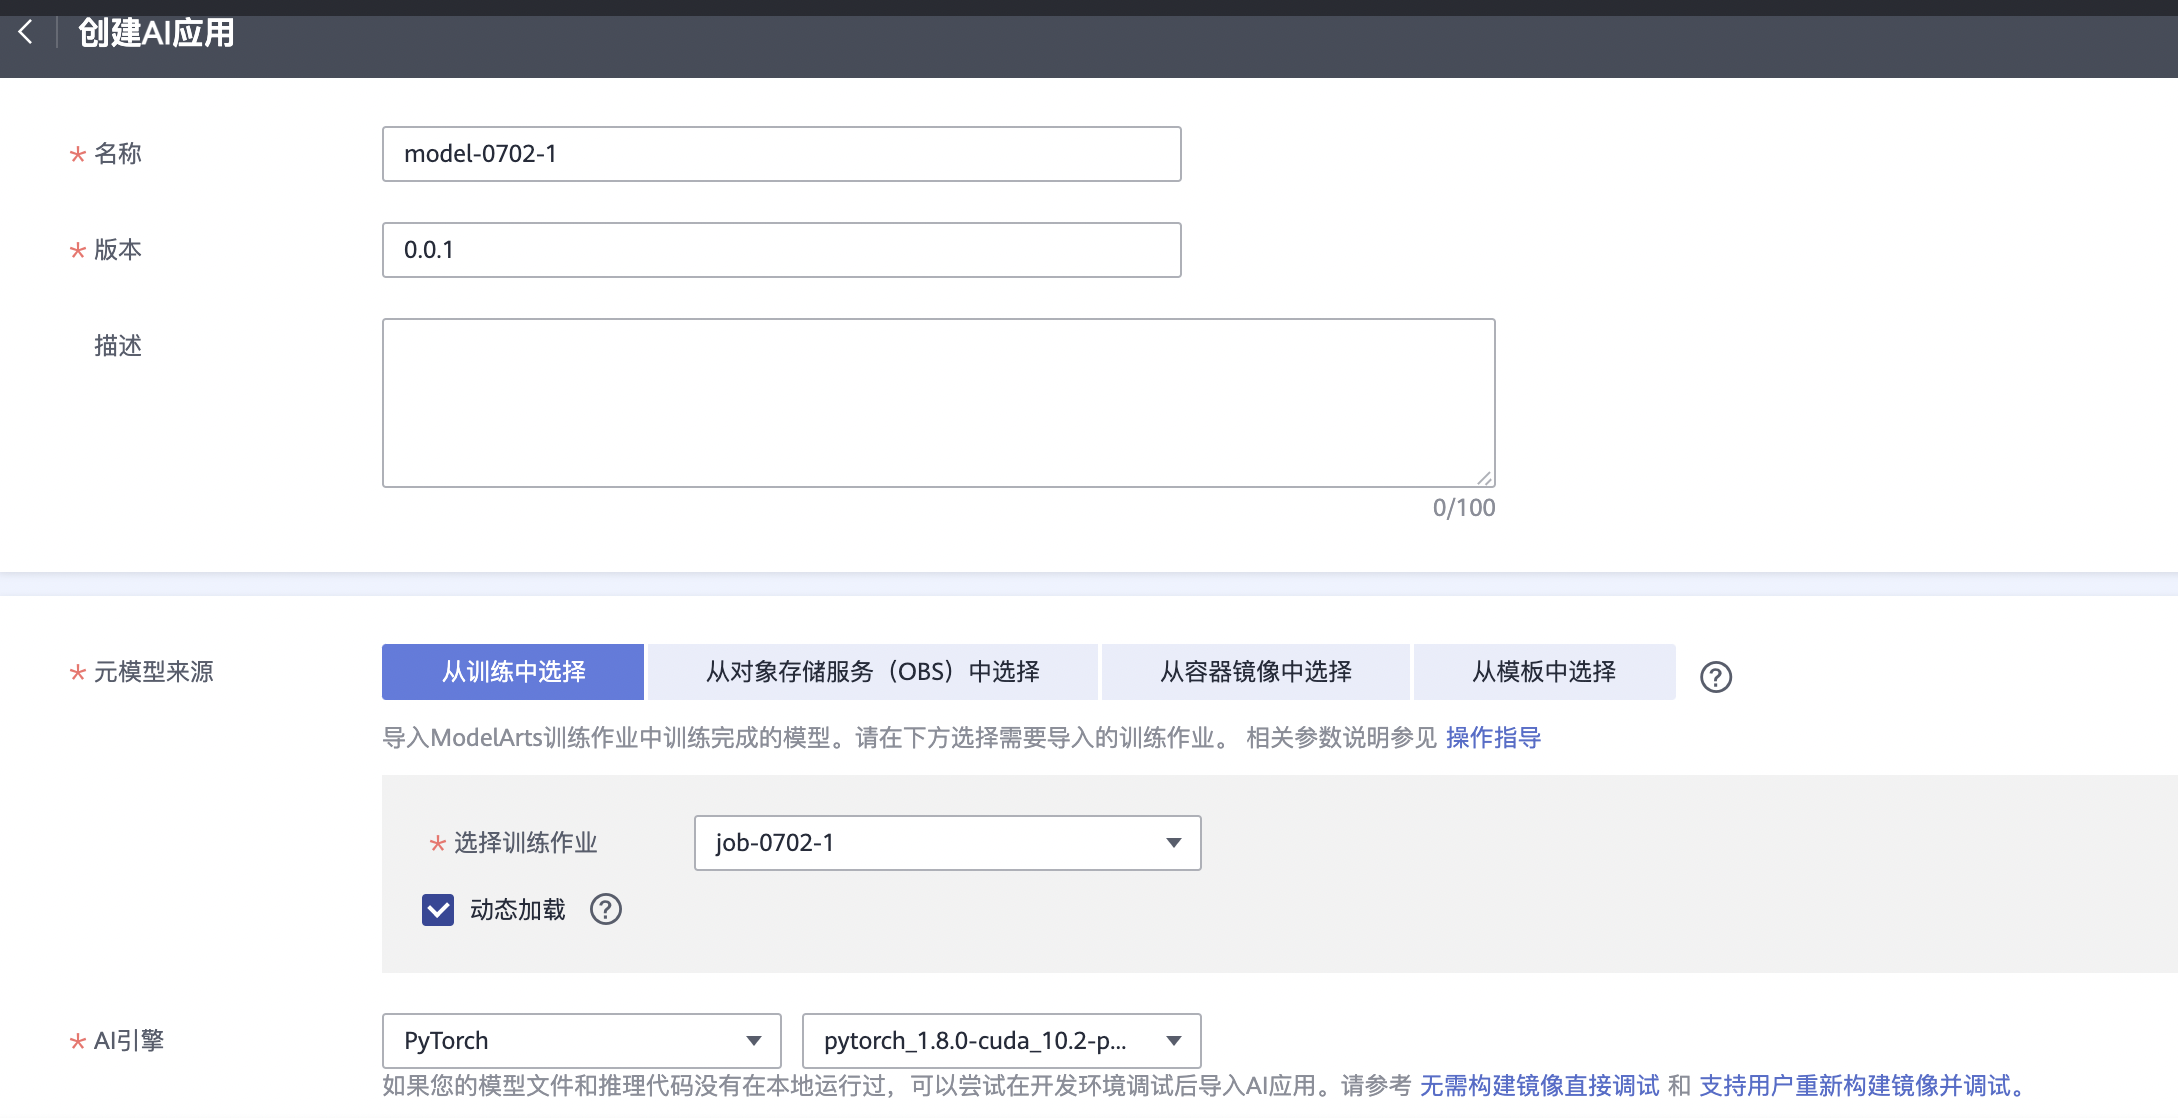Click inside the 描述 description textarea

click(x=938, y=403)
